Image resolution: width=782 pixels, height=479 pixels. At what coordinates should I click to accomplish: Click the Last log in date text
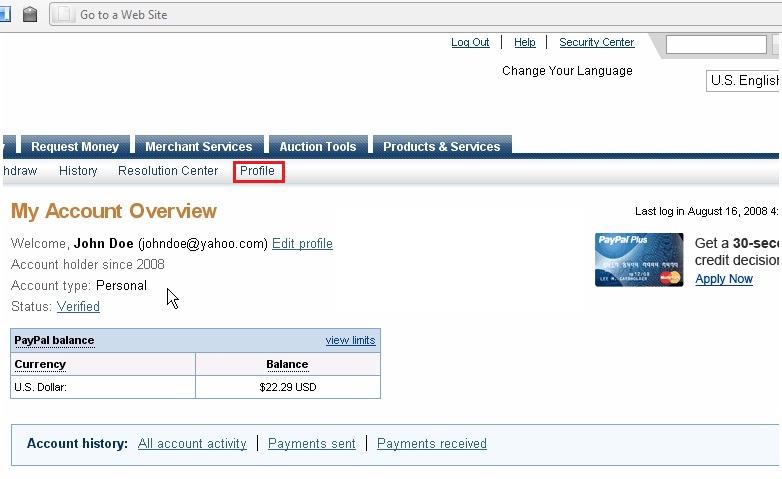point(707,211)
